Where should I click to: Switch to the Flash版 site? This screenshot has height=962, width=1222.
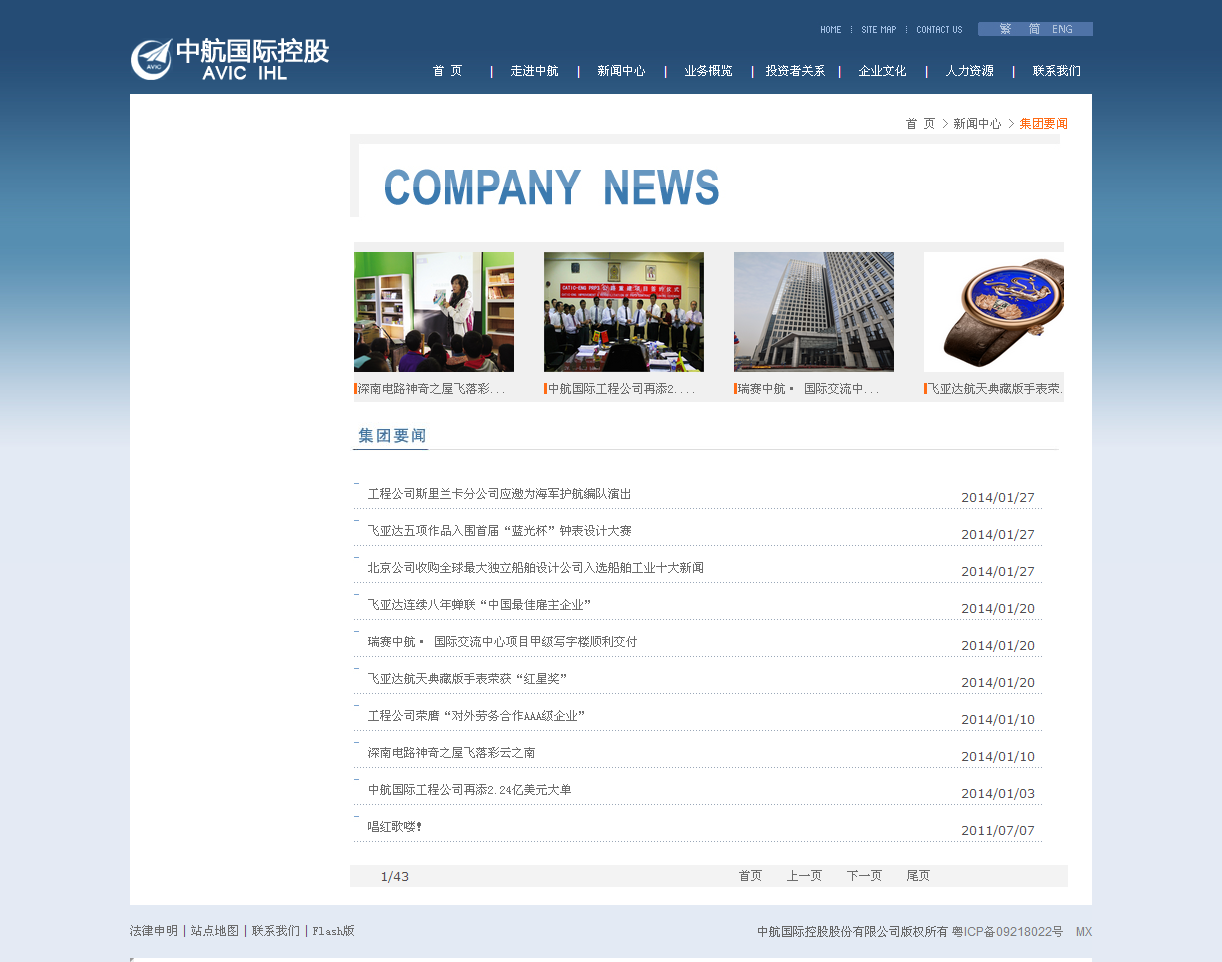tap(332, 930)
